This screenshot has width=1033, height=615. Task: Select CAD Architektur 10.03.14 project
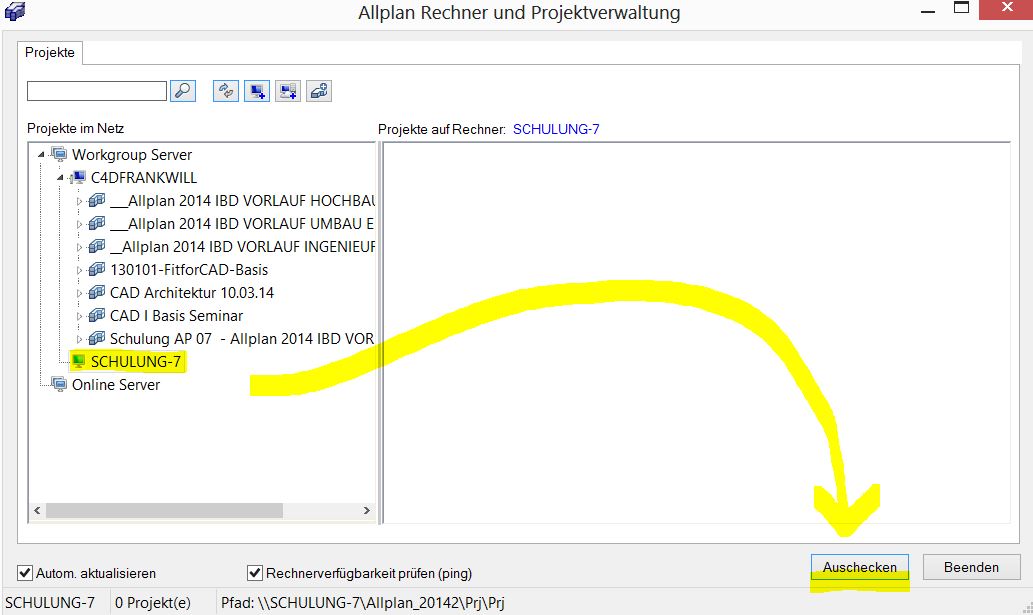click(191, 293)
